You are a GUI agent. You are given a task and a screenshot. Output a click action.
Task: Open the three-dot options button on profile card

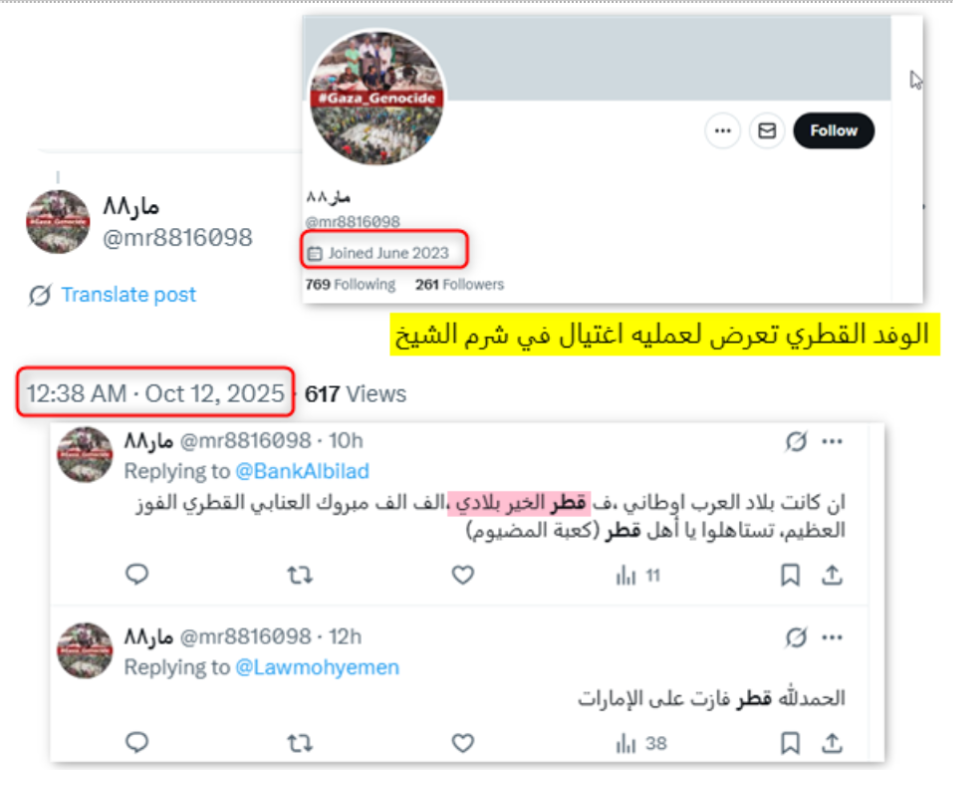pyautogui.click(x=723, y=131)
